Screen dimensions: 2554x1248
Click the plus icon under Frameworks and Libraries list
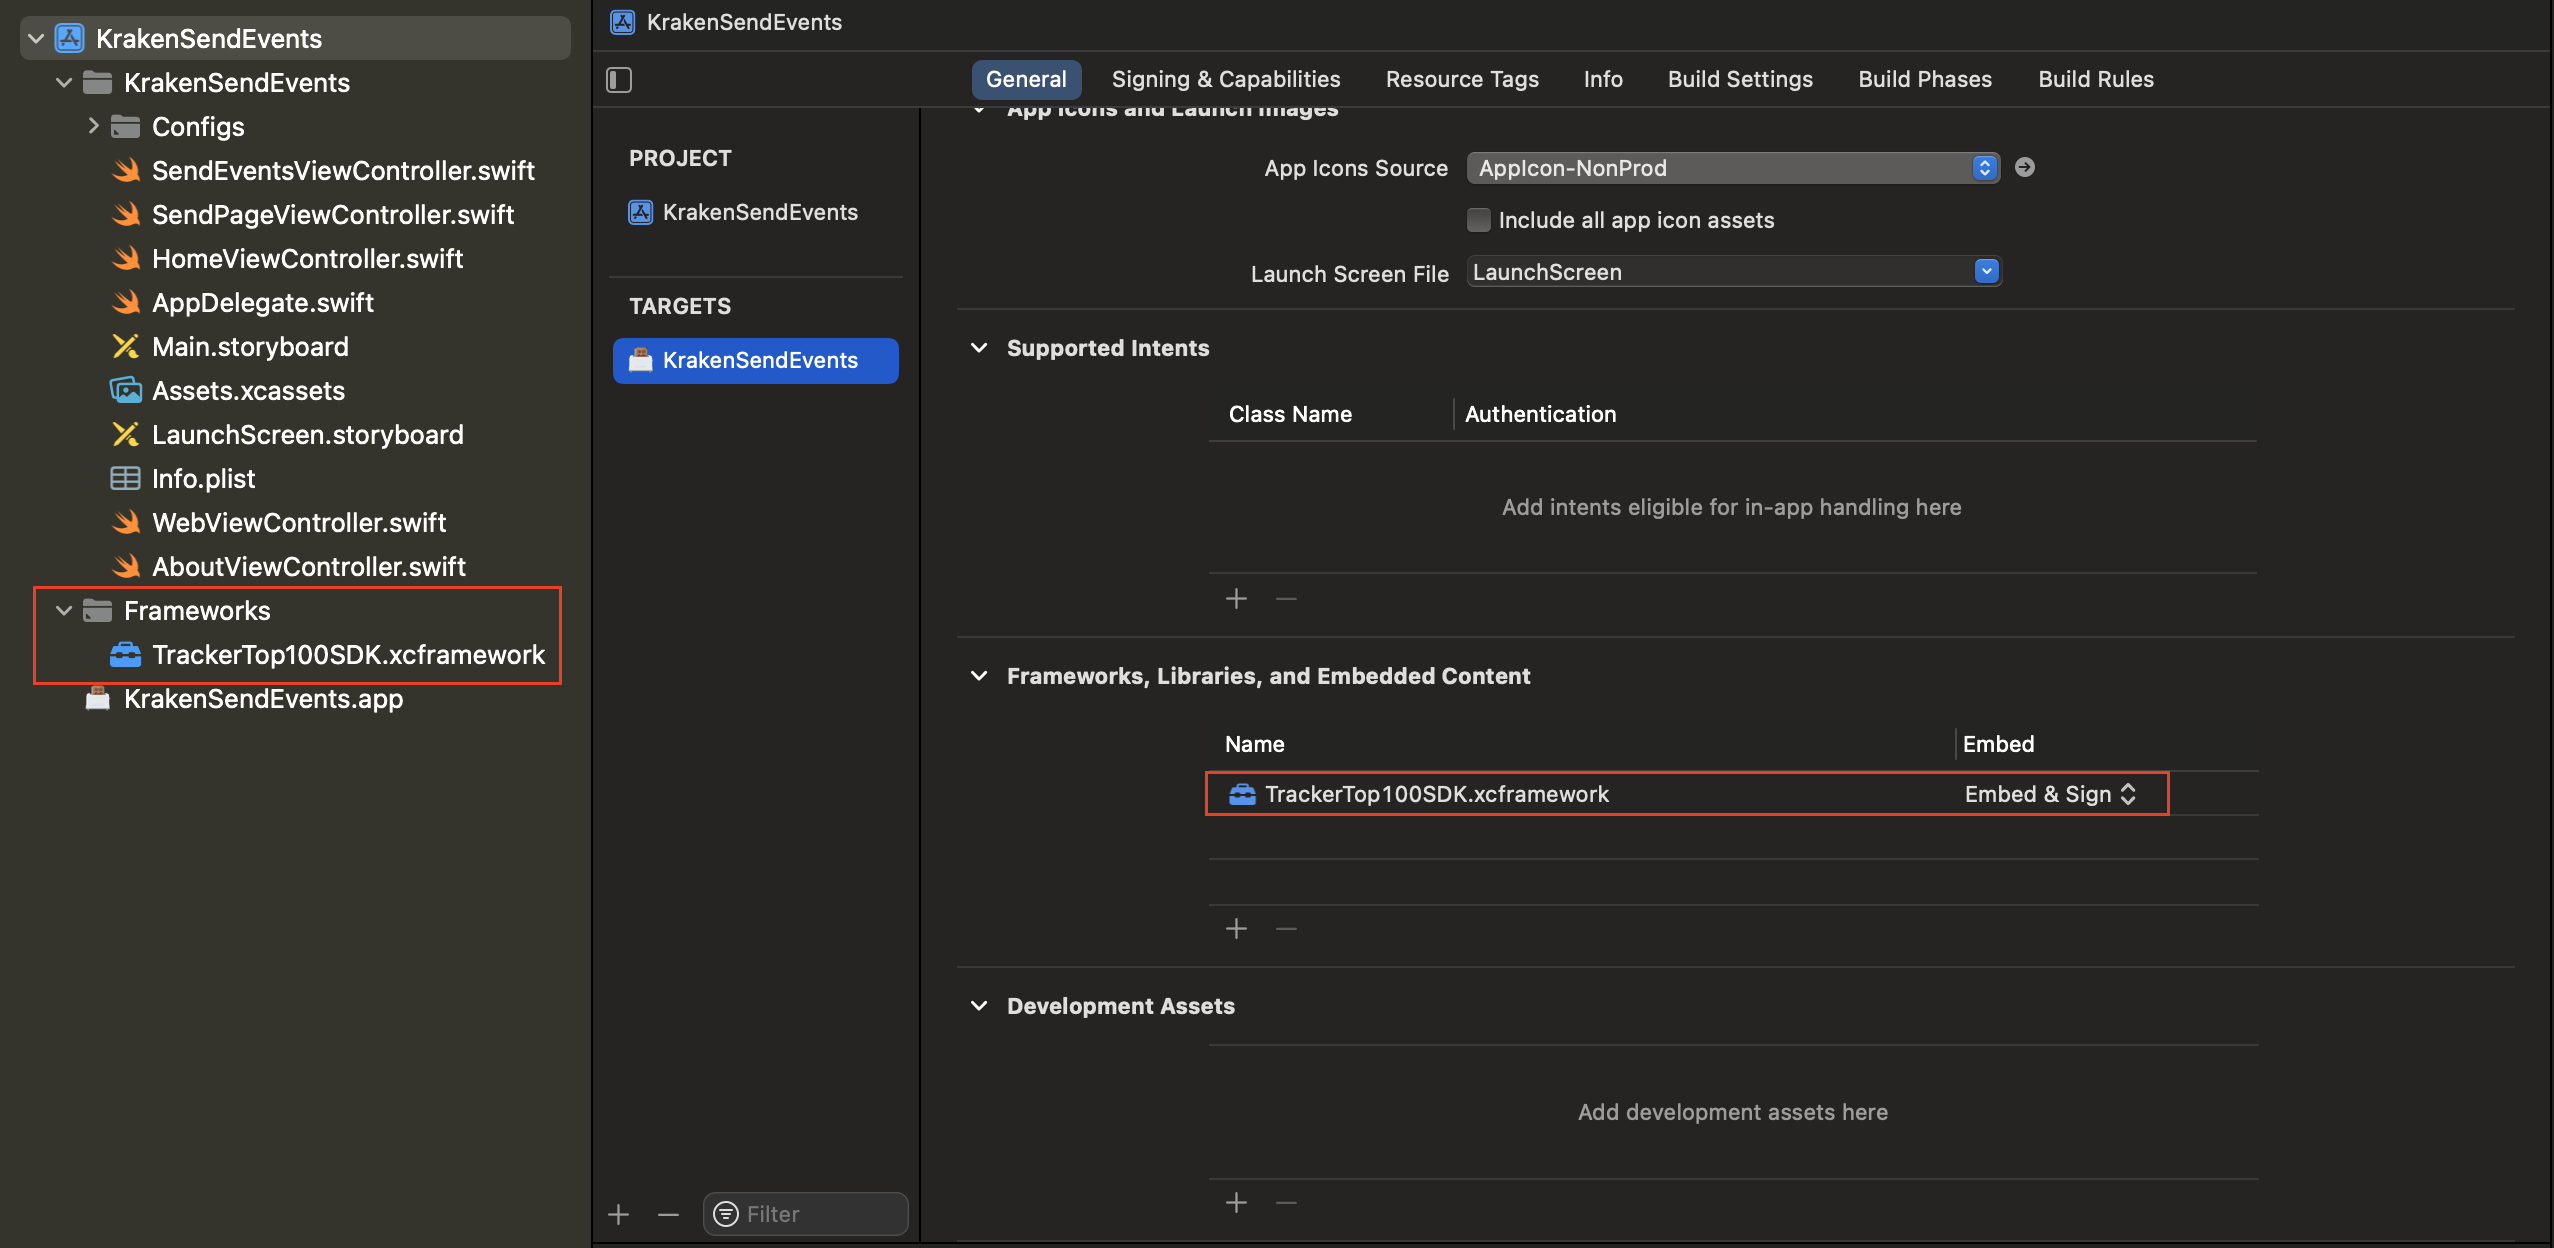click(1236, 928)
